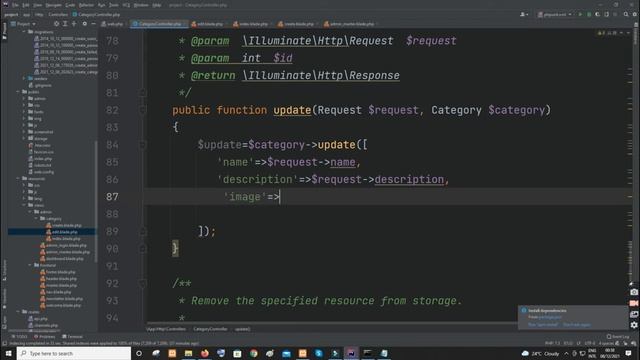Click Stop icon in run toolbar
The image size is (640, 360).
pyautogui.click(x=615, y=14)
